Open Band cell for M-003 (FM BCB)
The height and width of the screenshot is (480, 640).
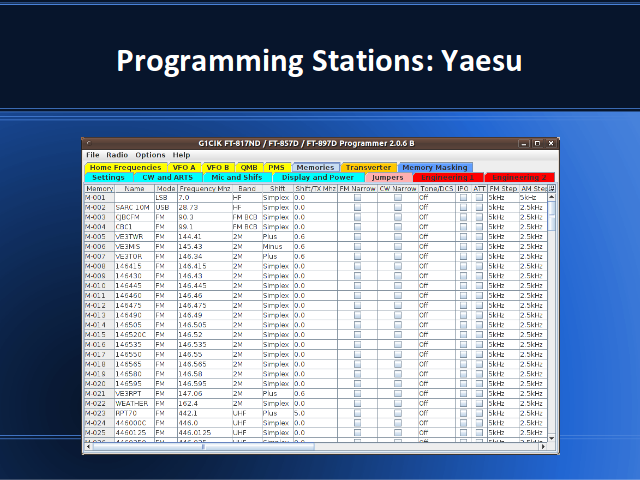[x=247, y=217]
